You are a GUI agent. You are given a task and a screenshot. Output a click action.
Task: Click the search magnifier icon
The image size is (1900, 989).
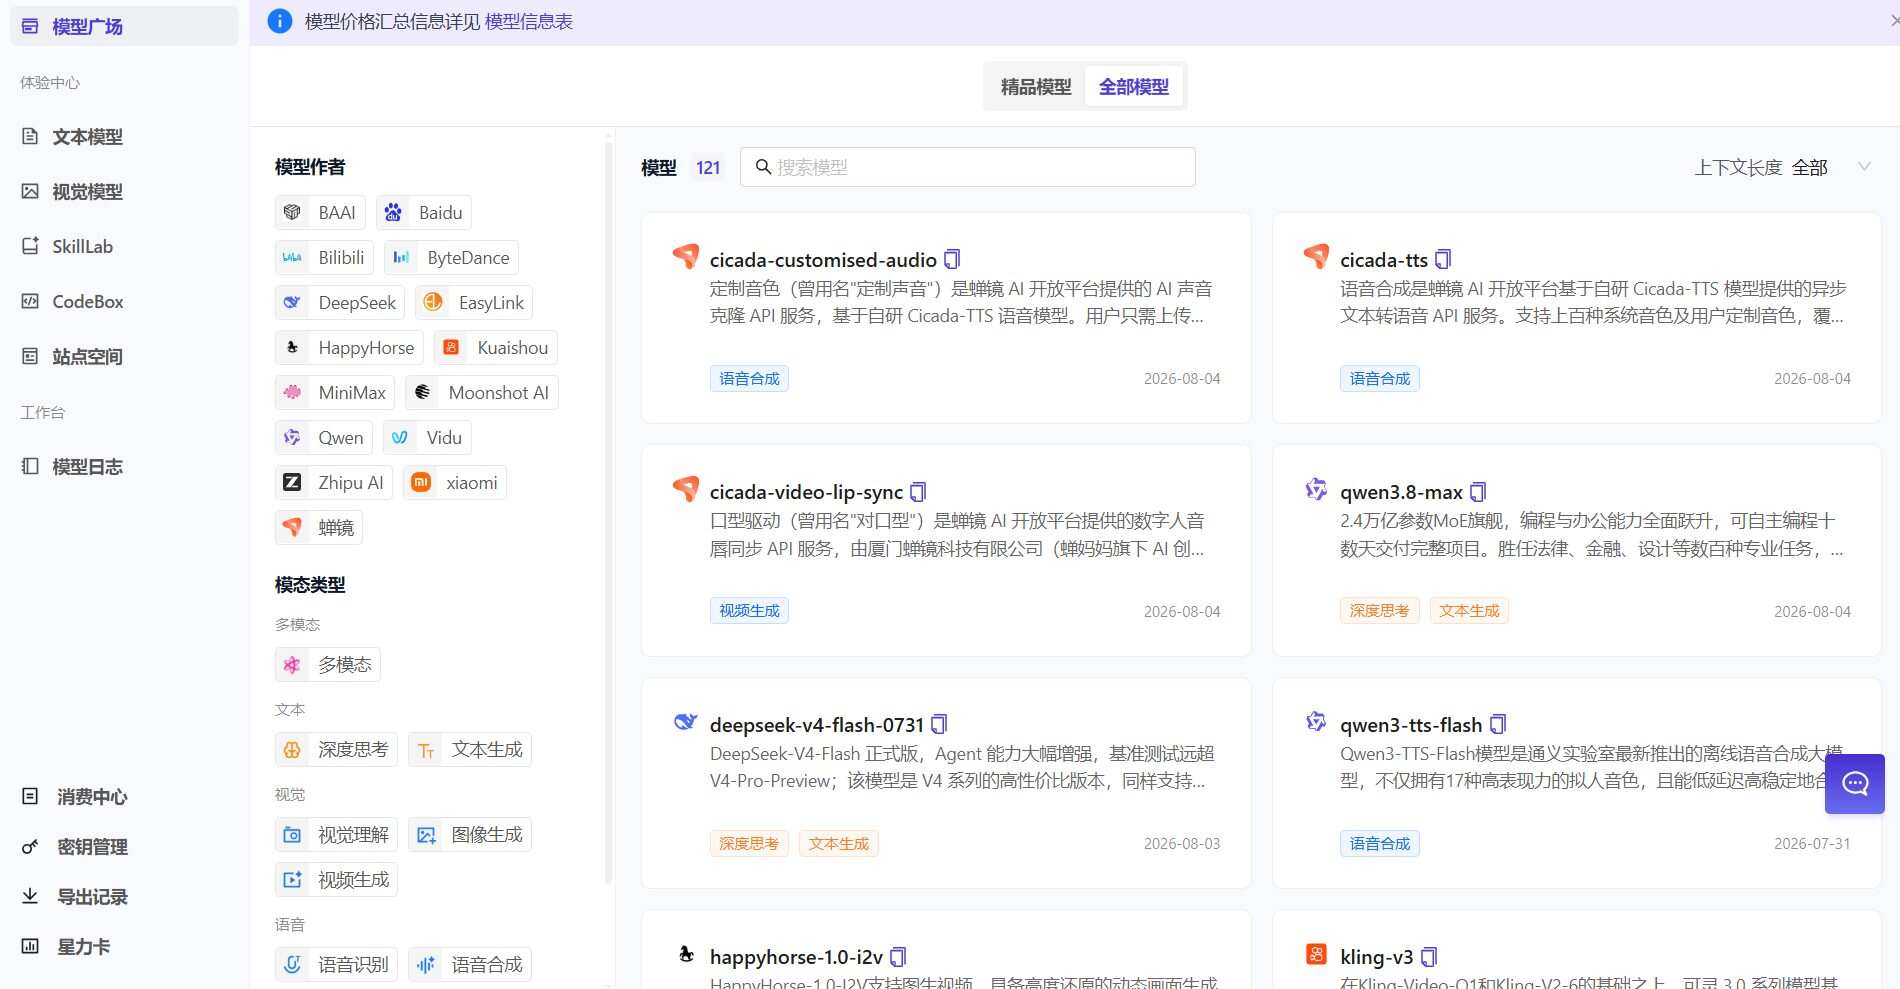pyautogui.click(x=763, y=167)
